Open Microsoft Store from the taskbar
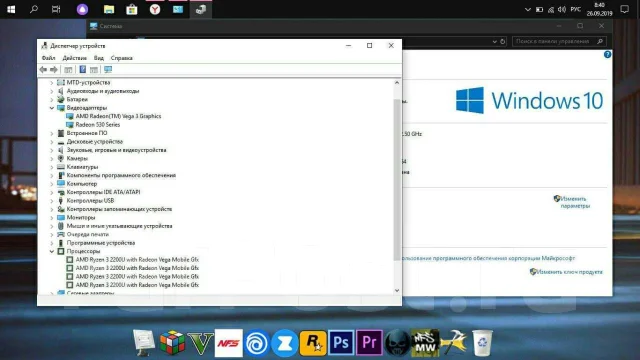Screen dimensions: 640x360 click(132, 9)
